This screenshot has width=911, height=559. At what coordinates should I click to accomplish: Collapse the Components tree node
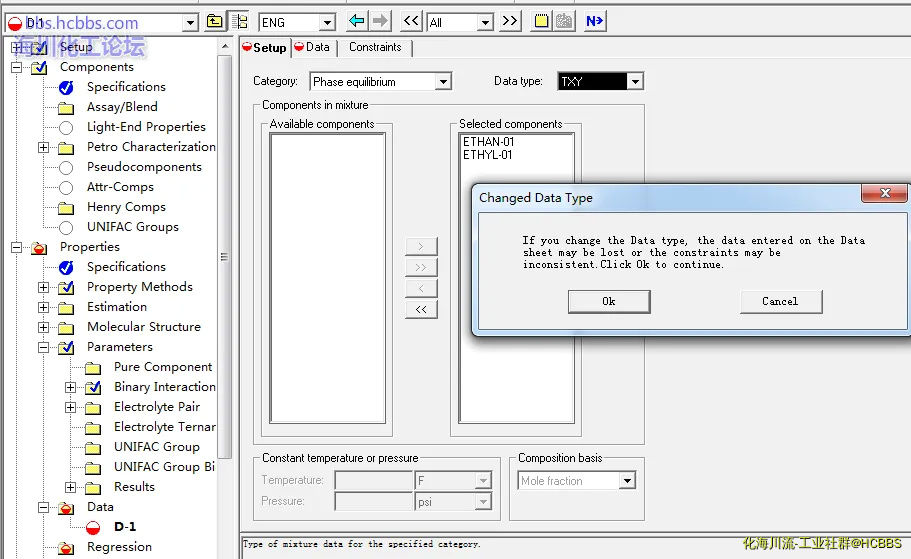pyautogui.click(x=16, y=67)
